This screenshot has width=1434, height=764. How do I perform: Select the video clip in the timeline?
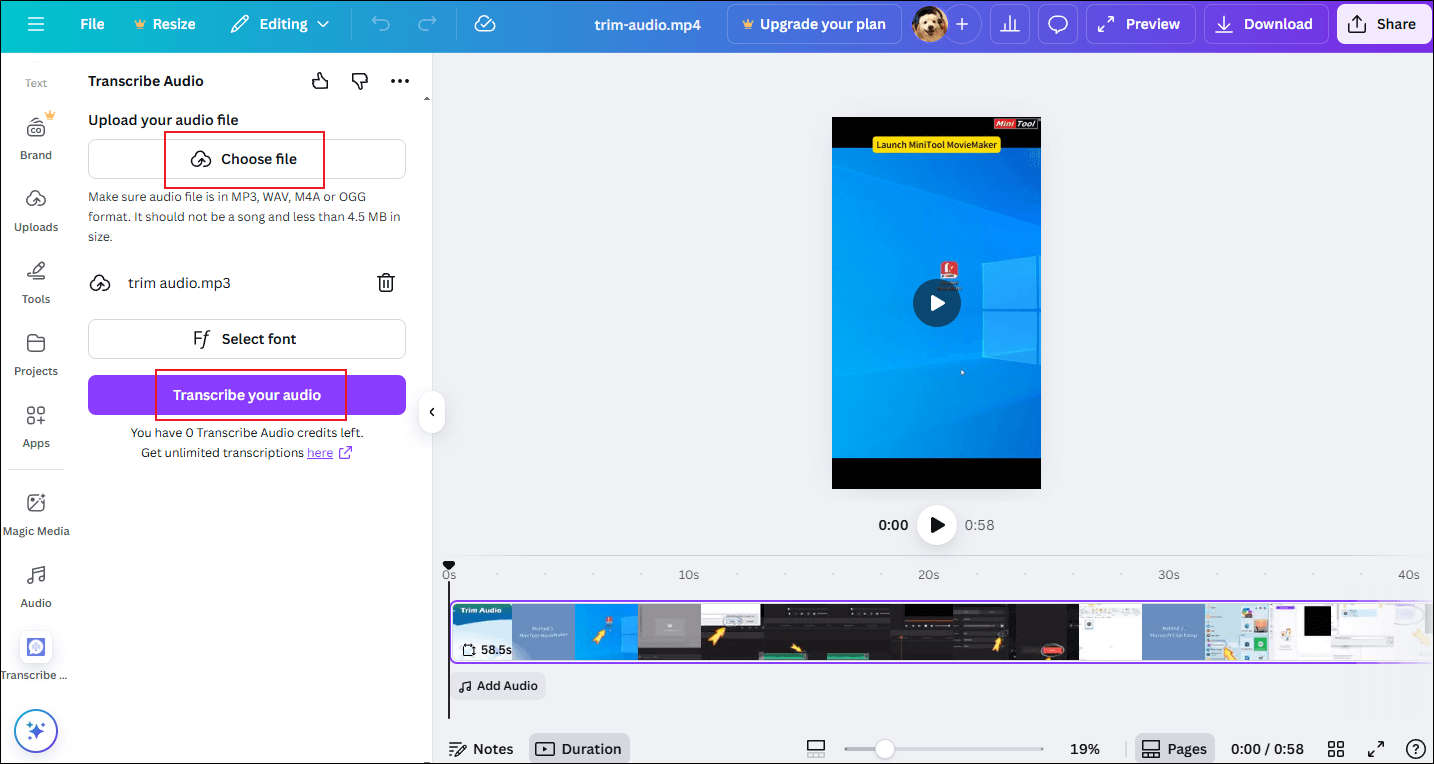coord(940,632)
